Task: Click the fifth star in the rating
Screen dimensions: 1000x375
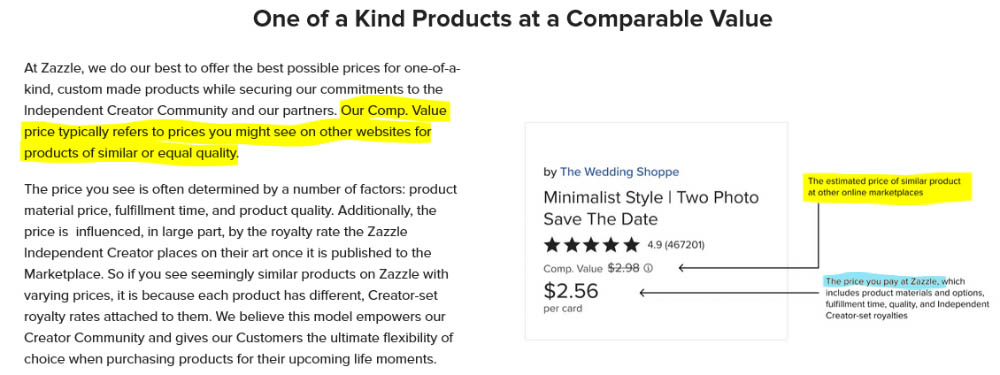Action: tap(631, 244)
